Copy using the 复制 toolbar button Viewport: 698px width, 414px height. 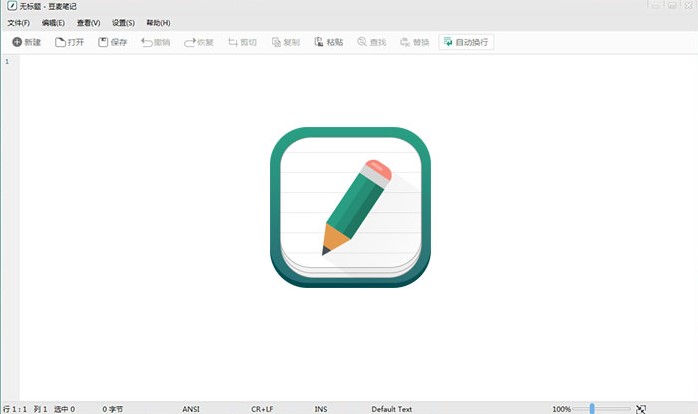(x=285, y=42)
